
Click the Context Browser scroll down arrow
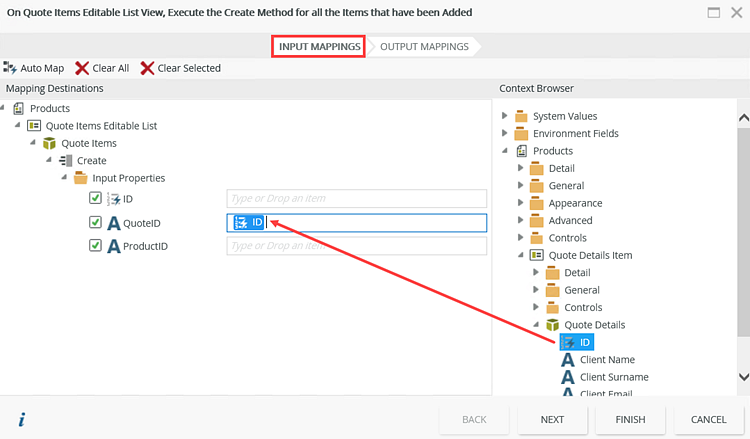[x=743, y=376]
